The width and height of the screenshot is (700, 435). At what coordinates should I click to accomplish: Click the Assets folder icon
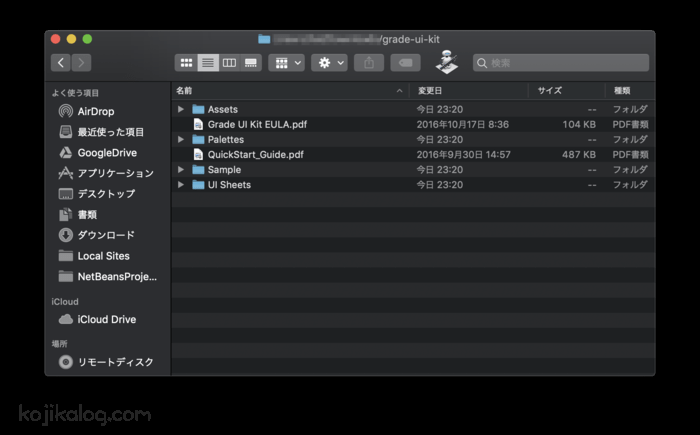(198, 109)
